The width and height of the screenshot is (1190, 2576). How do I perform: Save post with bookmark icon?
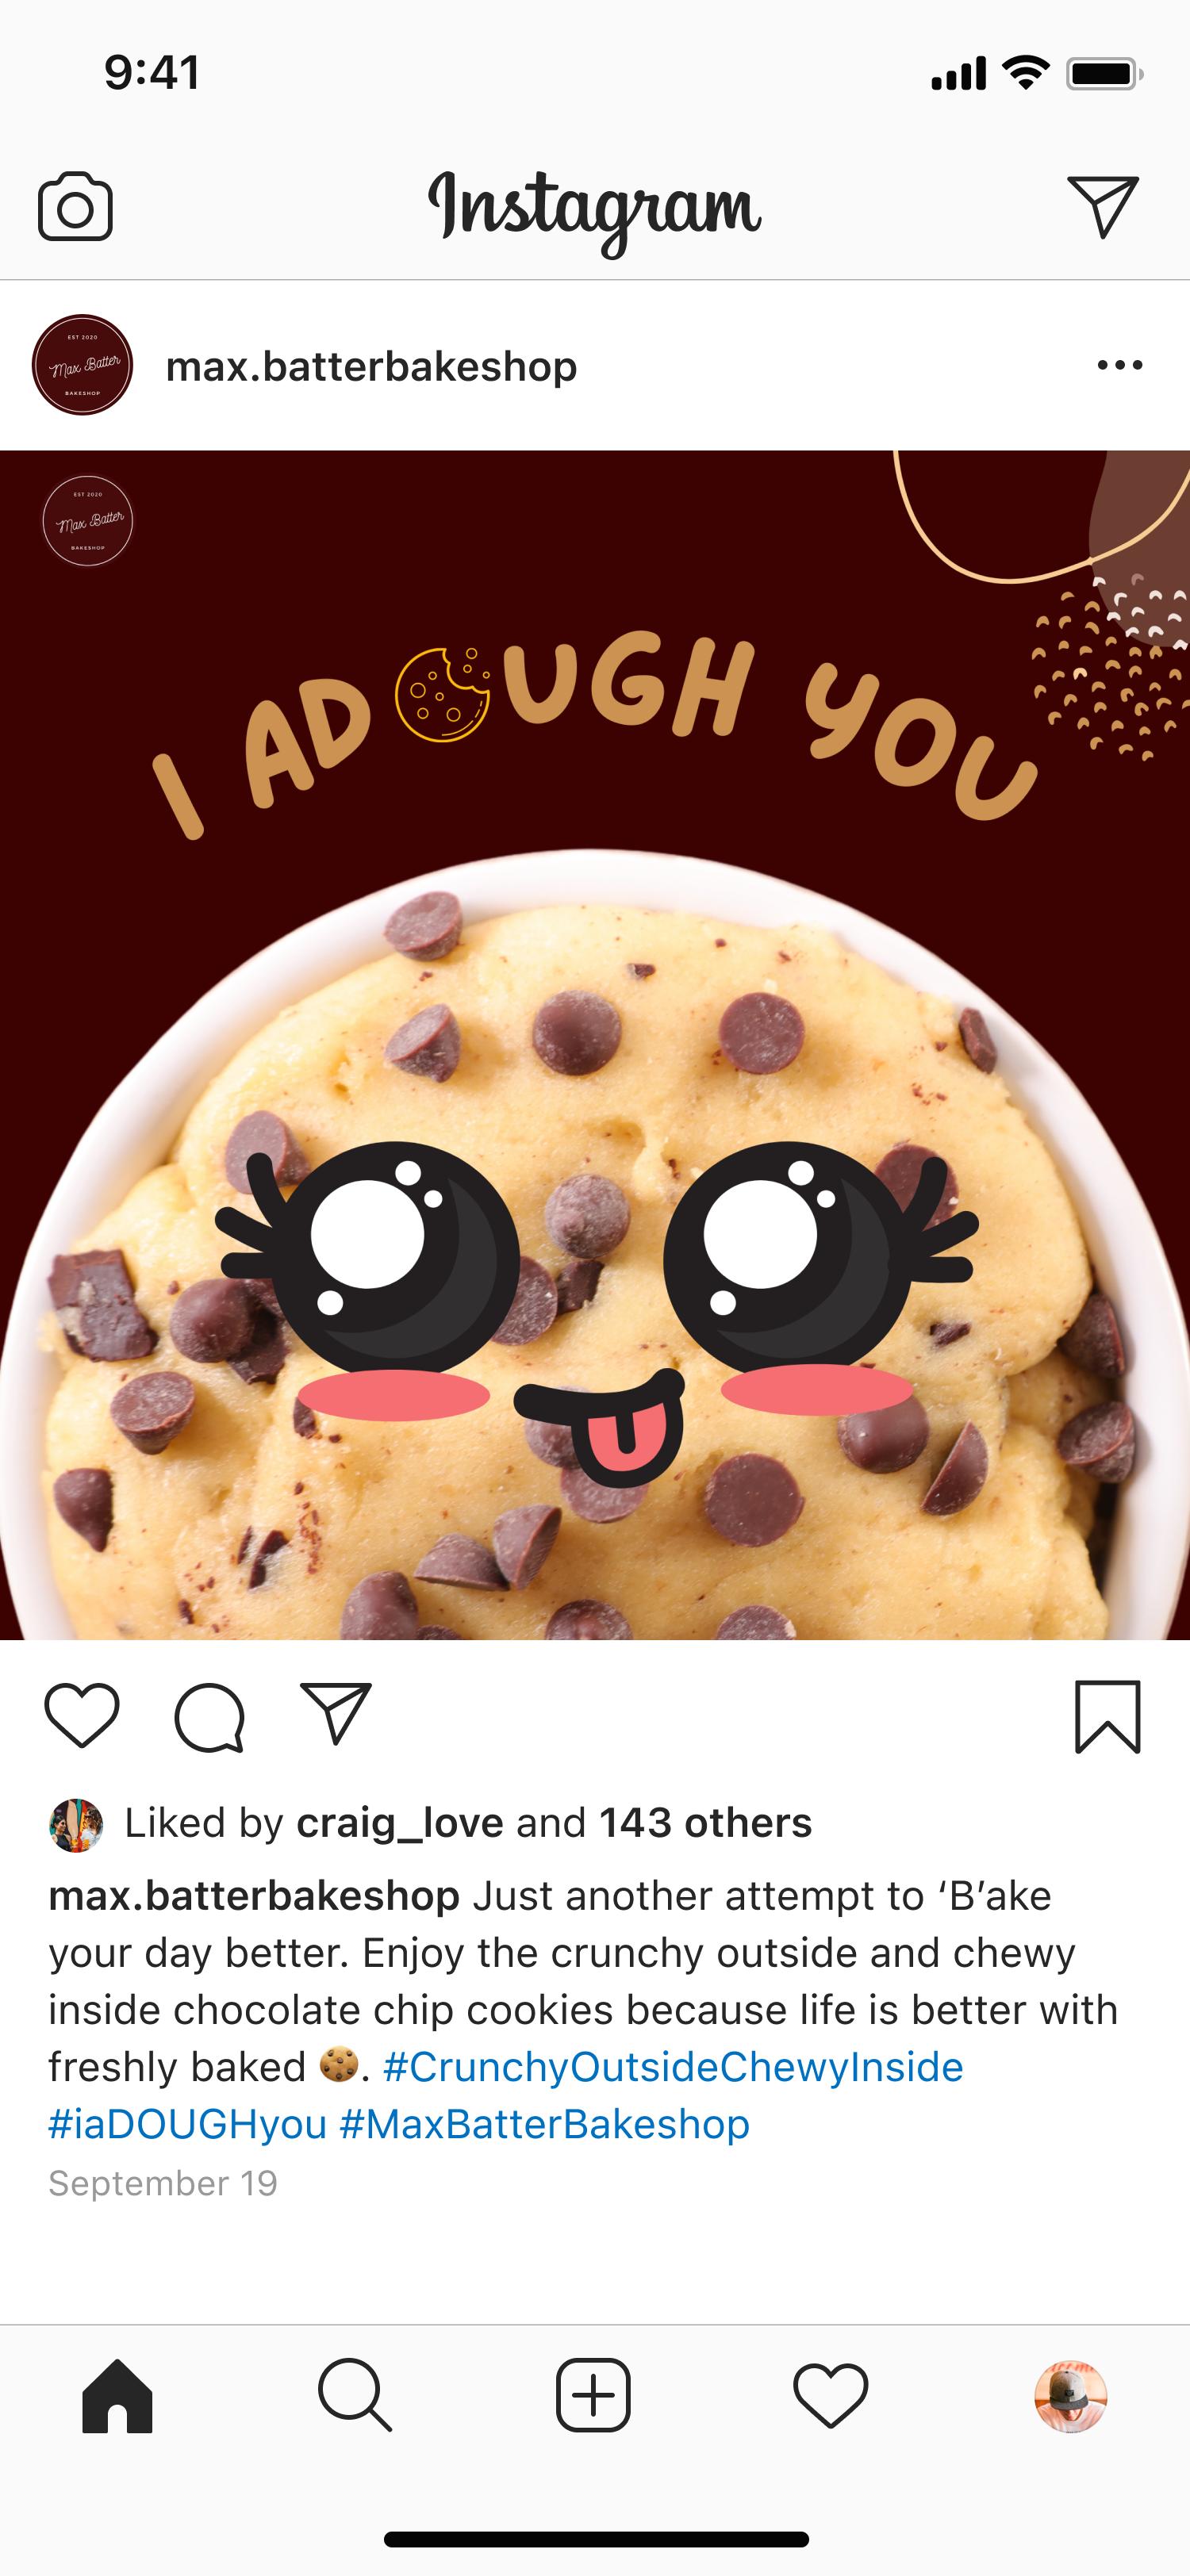[x=1107, y=1717]
